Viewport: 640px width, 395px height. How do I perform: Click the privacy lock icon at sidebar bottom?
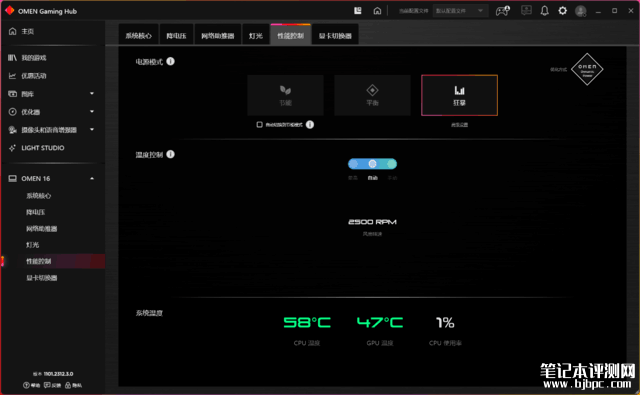[x=68, y=385]
